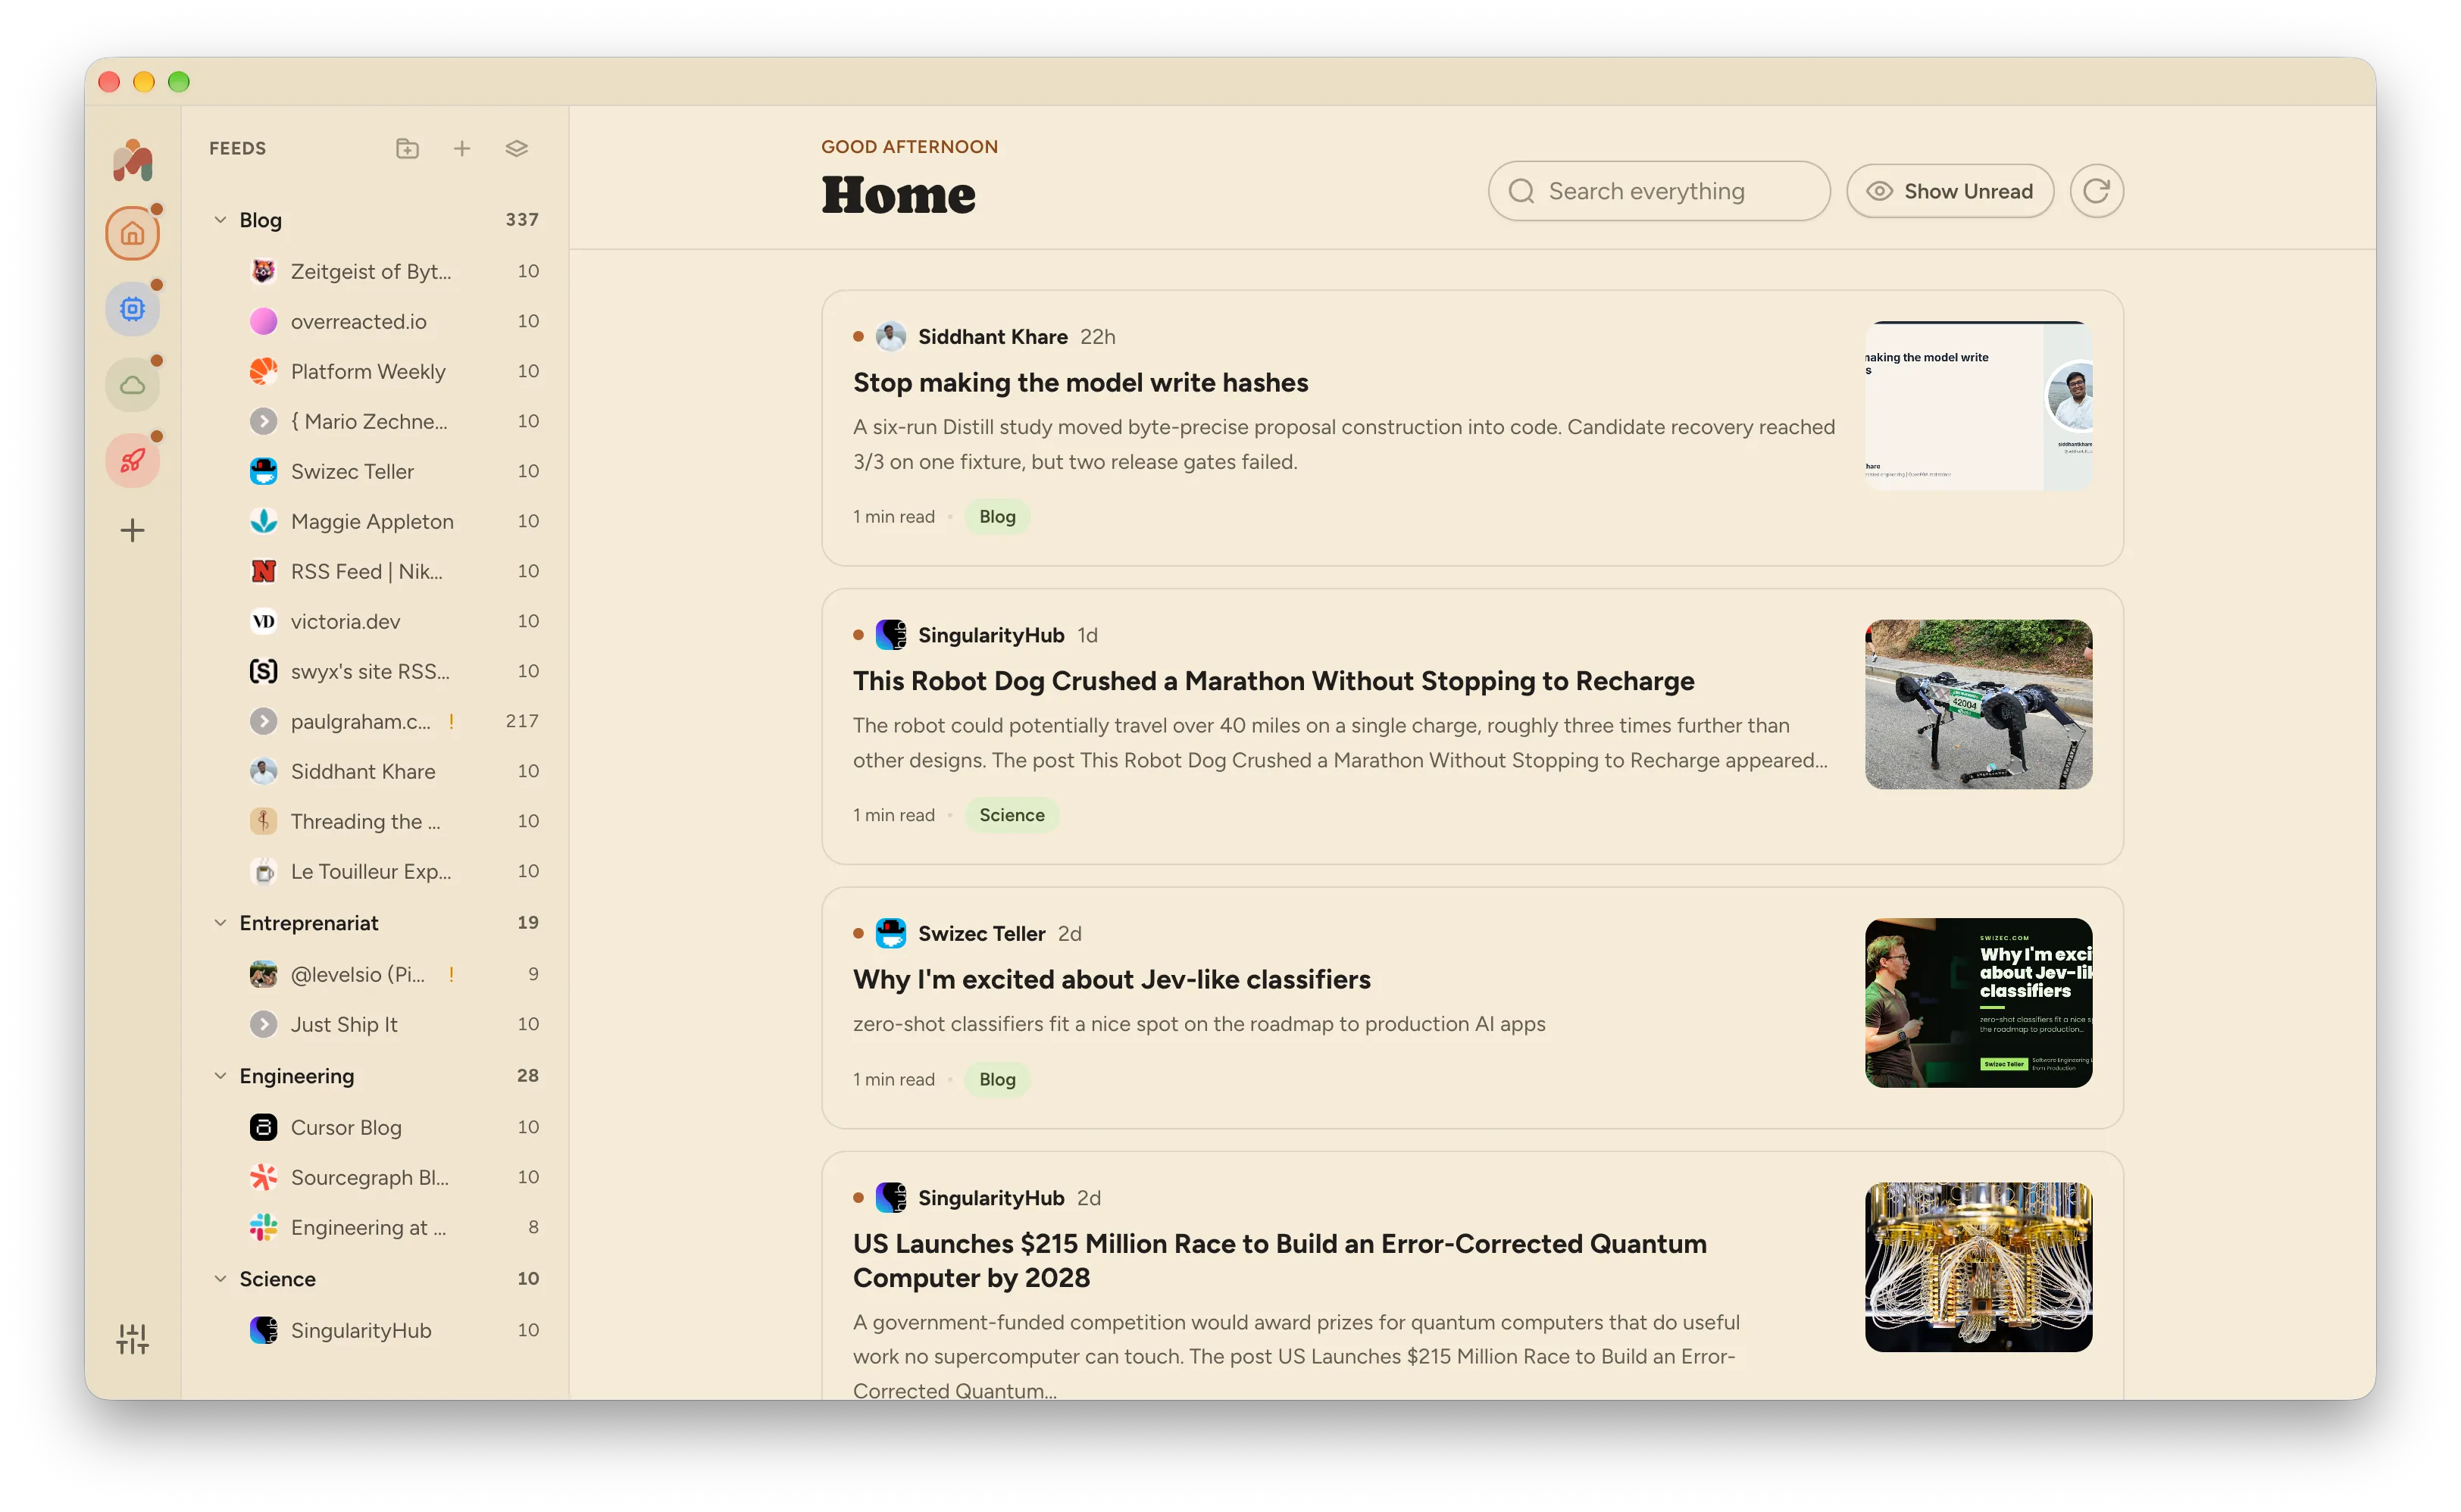Click the new folder icon in Feeds header
This screenshot has height=1512, width=2461.
click(x=407, y=148)
